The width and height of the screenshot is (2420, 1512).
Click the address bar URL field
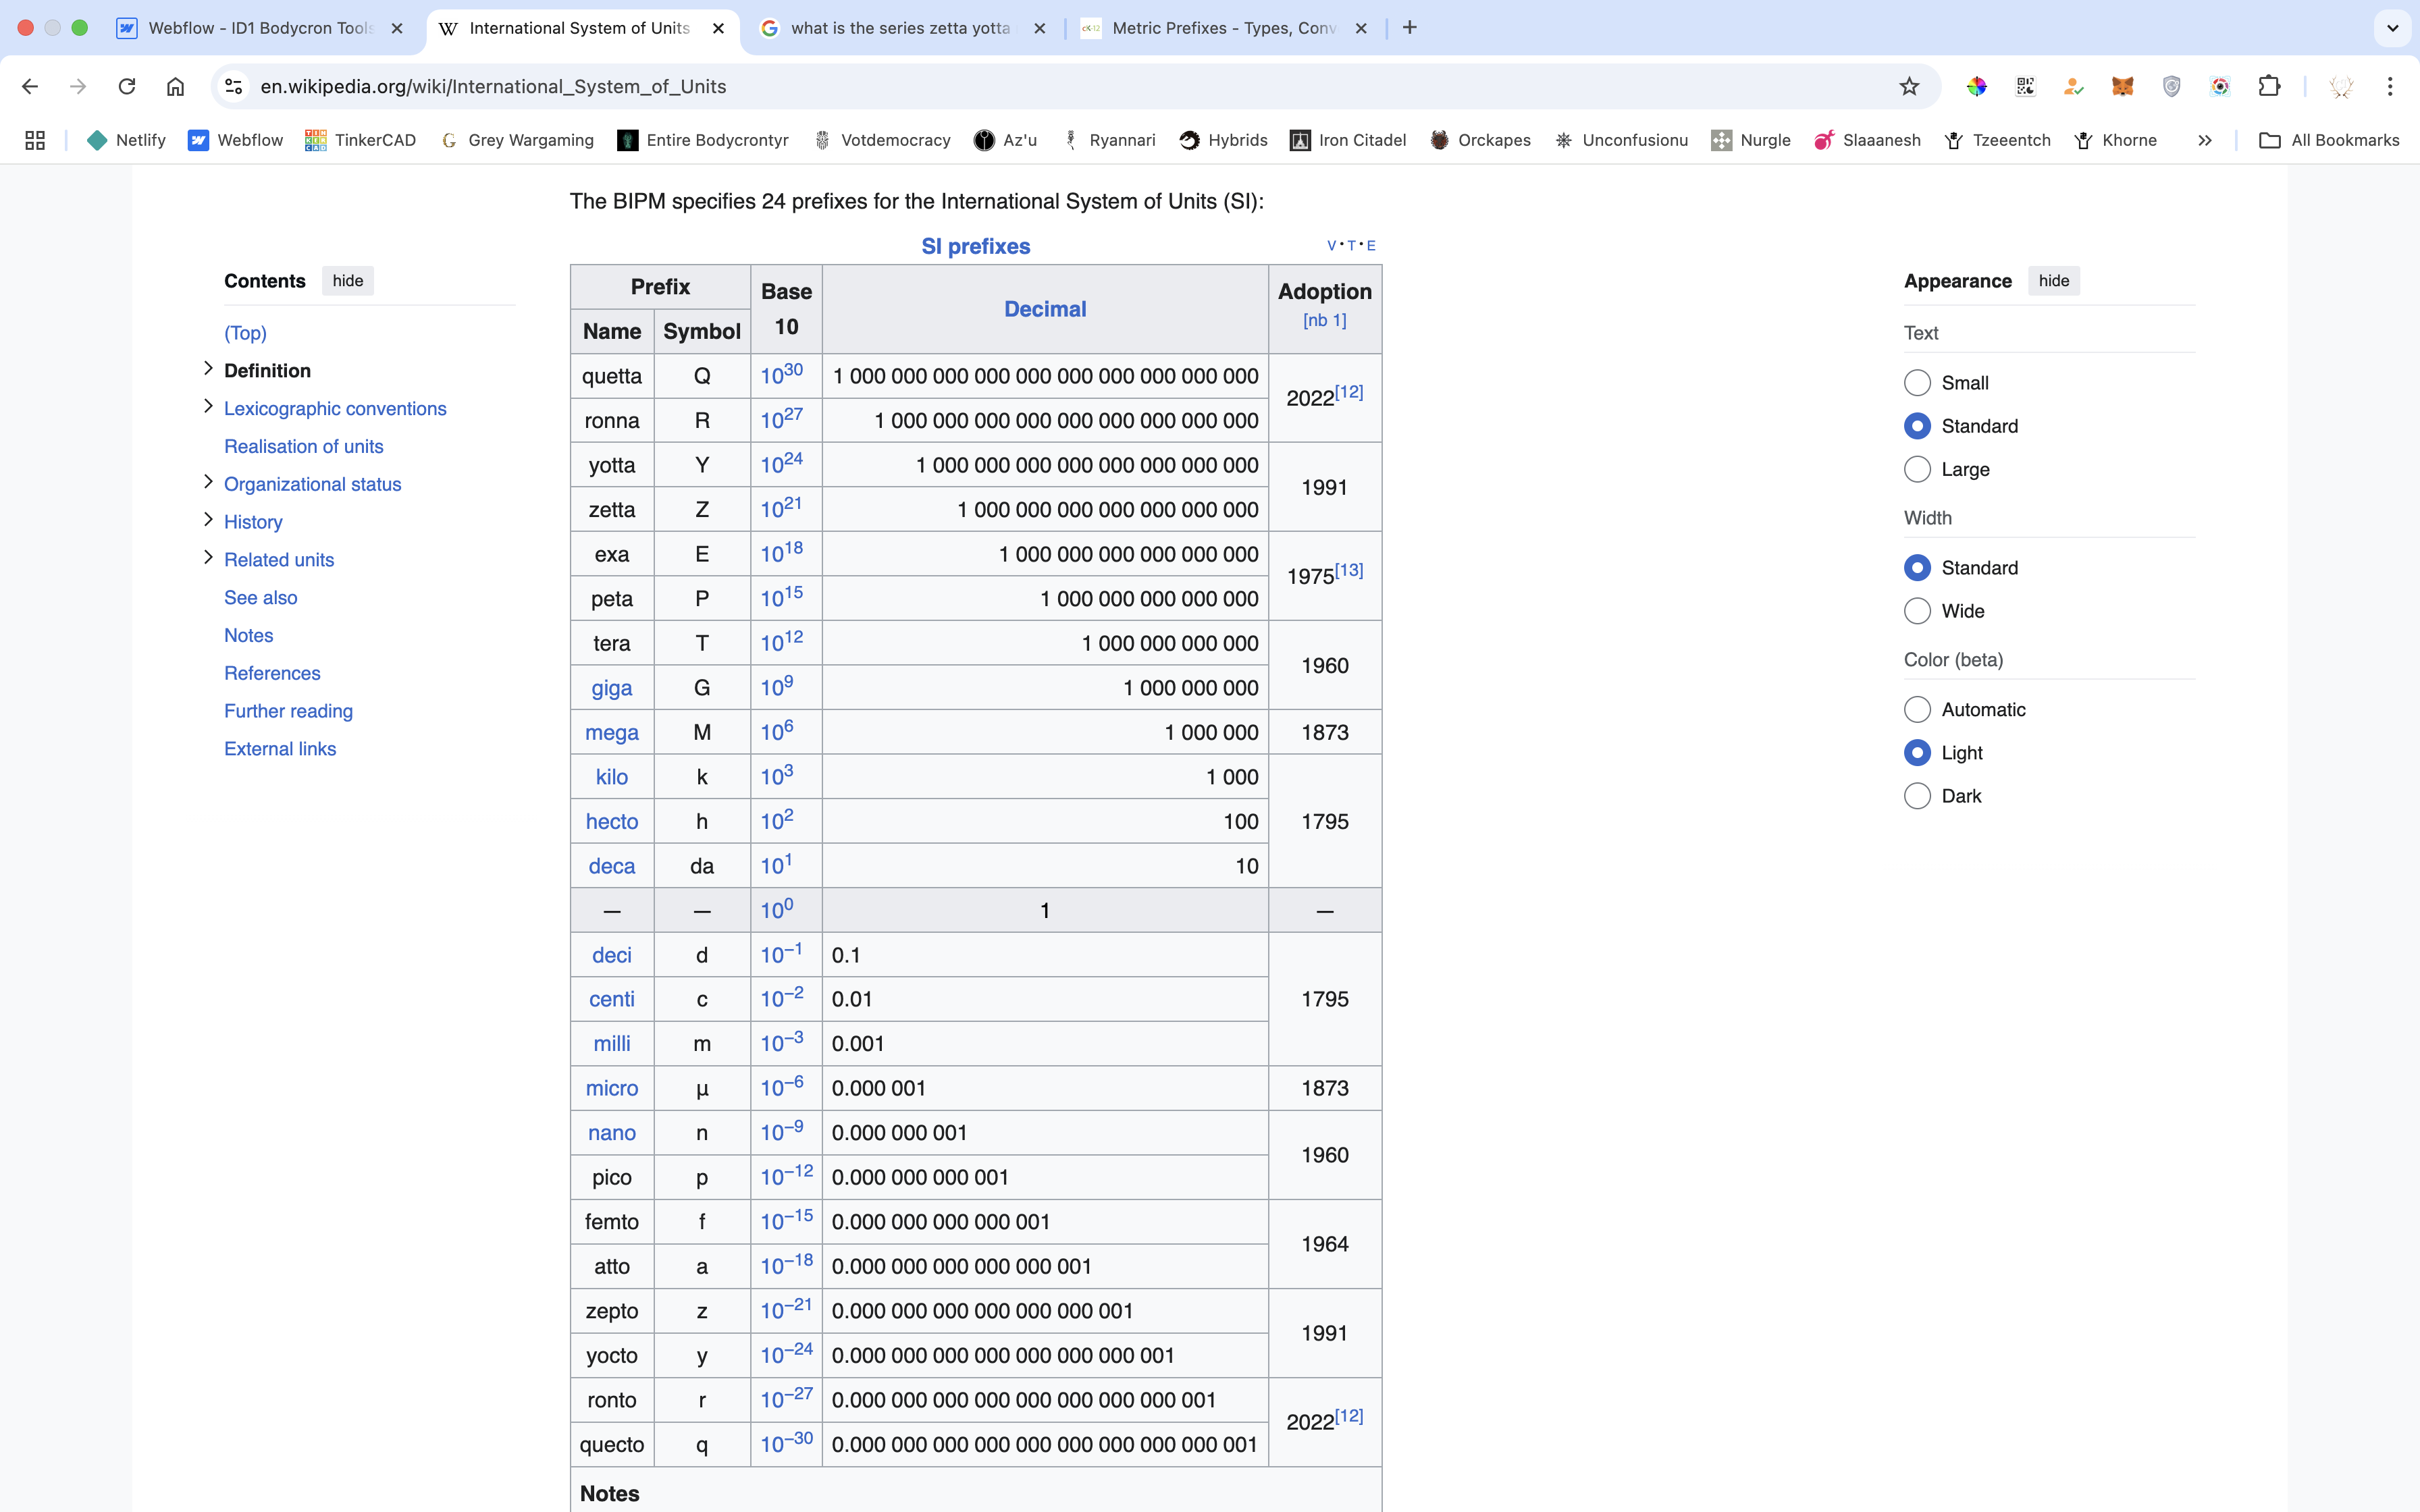point(1000,86)
